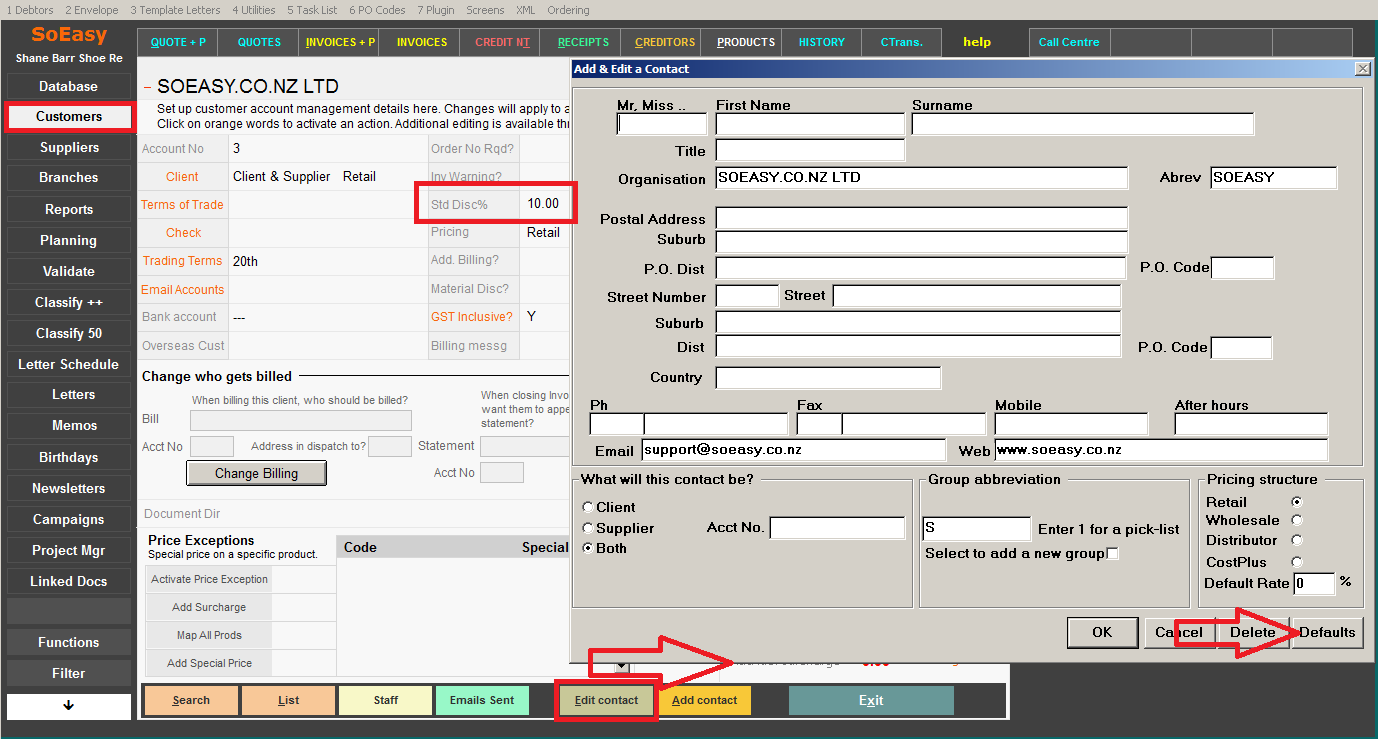Click the down arrow below the Filter button
1378x739 pixels.
point(69,705)
